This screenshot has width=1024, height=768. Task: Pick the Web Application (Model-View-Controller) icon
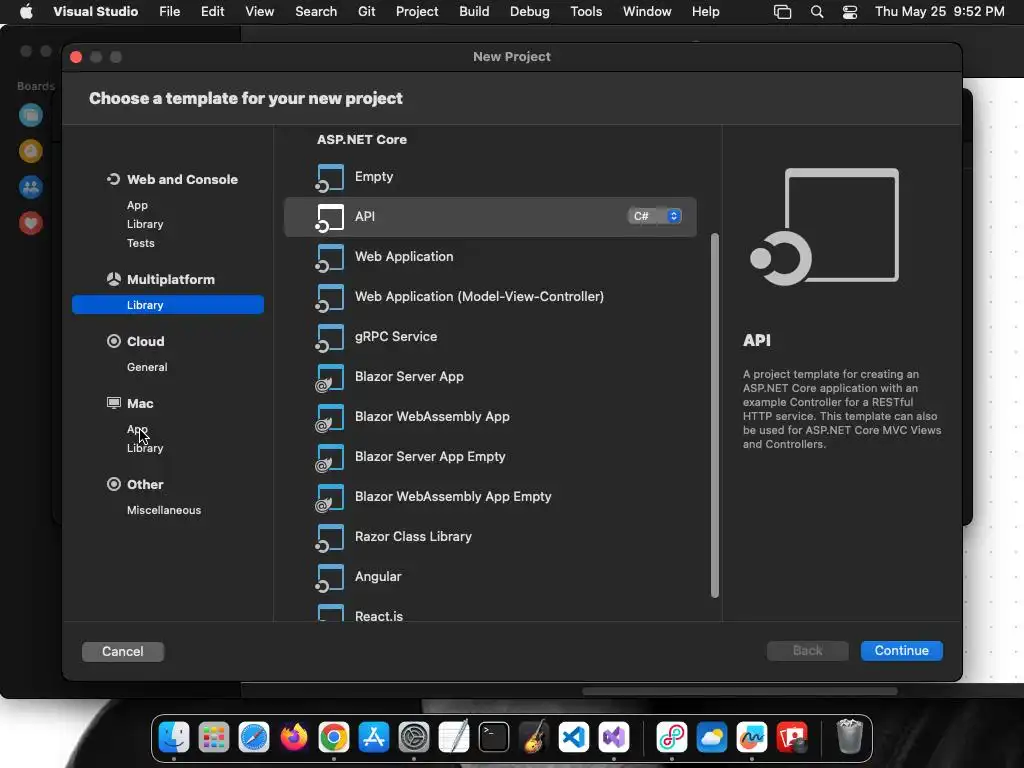(x=330, y=297)
